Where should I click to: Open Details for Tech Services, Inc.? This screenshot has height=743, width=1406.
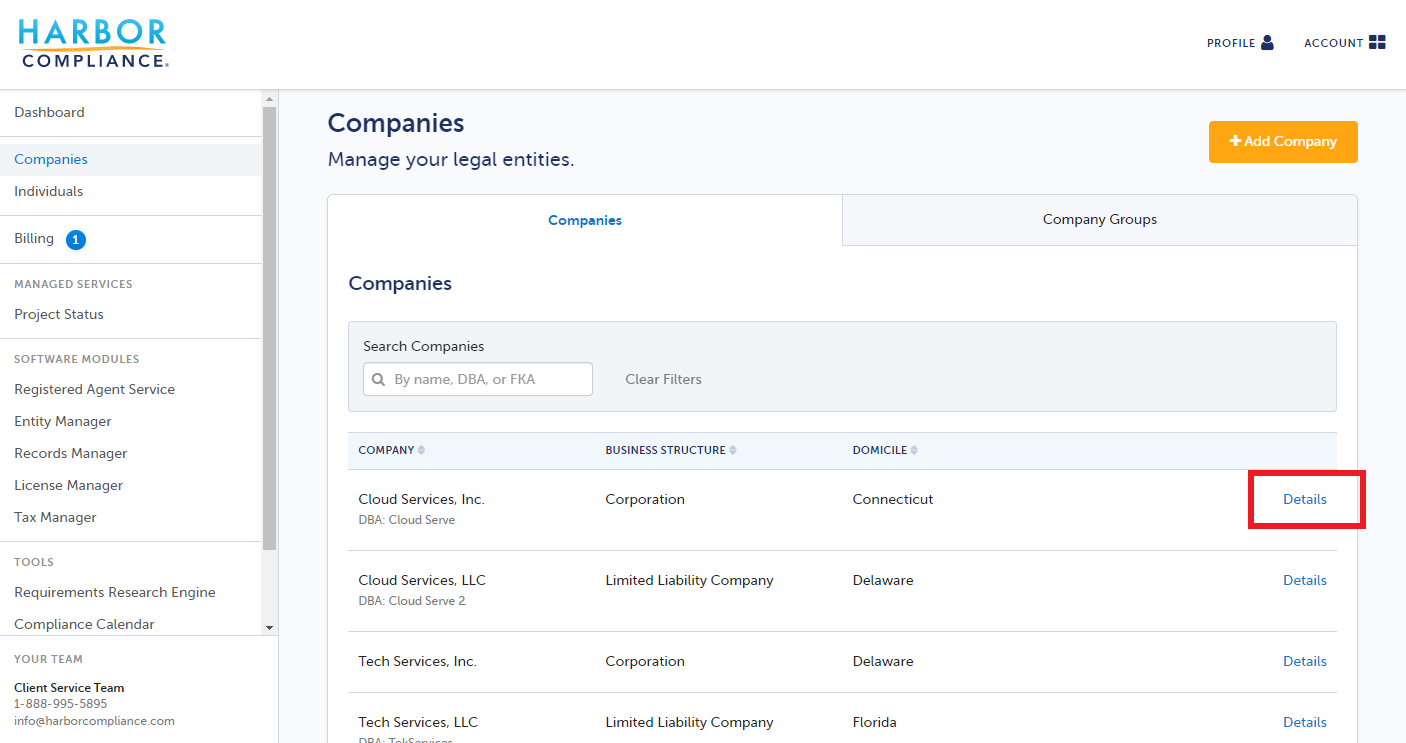(x=1305, y=662)
